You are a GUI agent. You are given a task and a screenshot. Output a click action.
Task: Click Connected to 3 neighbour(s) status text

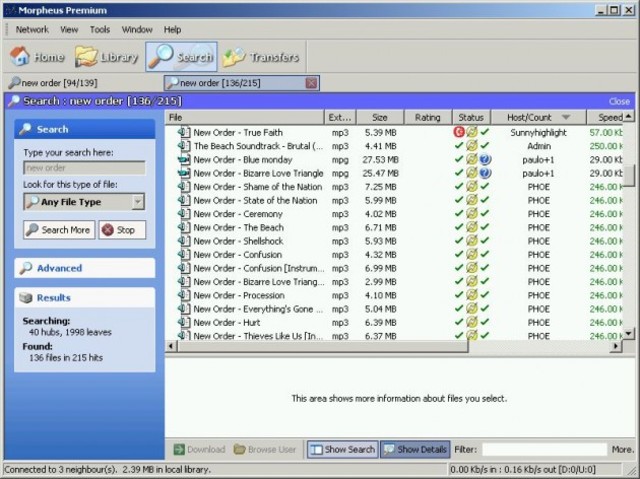60,470
